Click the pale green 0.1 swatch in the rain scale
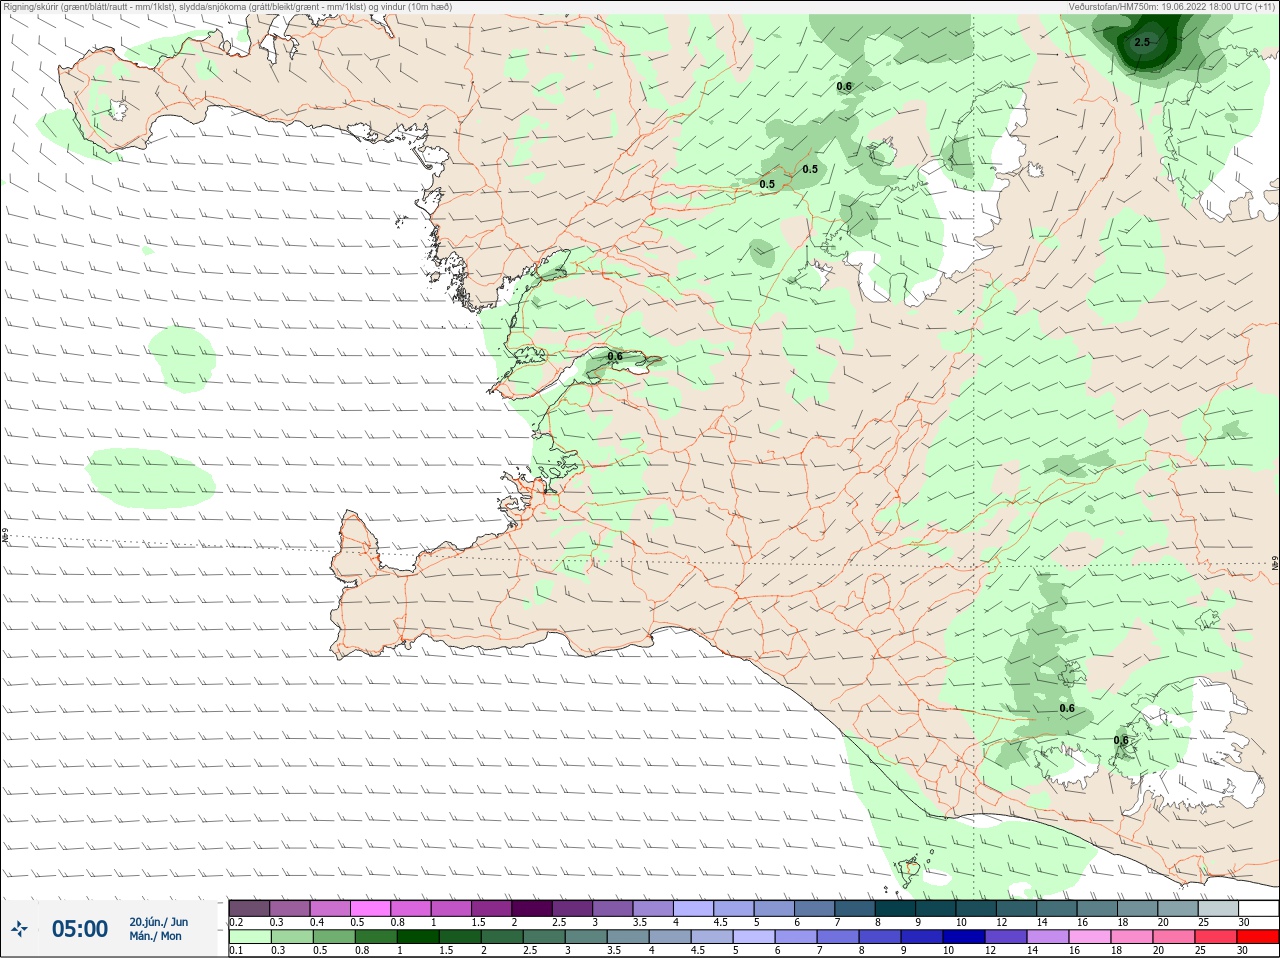The height and width of the screenshot is (958, 1280). coord(249,937)
